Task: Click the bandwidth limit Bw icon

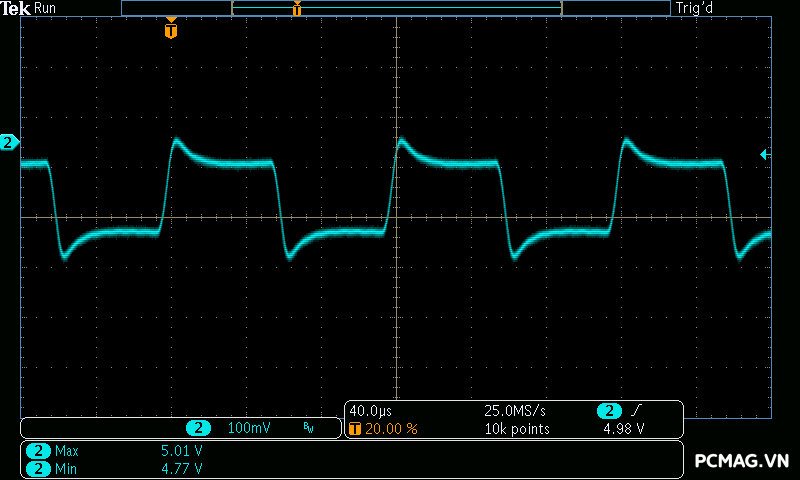Action: [308, 428]
